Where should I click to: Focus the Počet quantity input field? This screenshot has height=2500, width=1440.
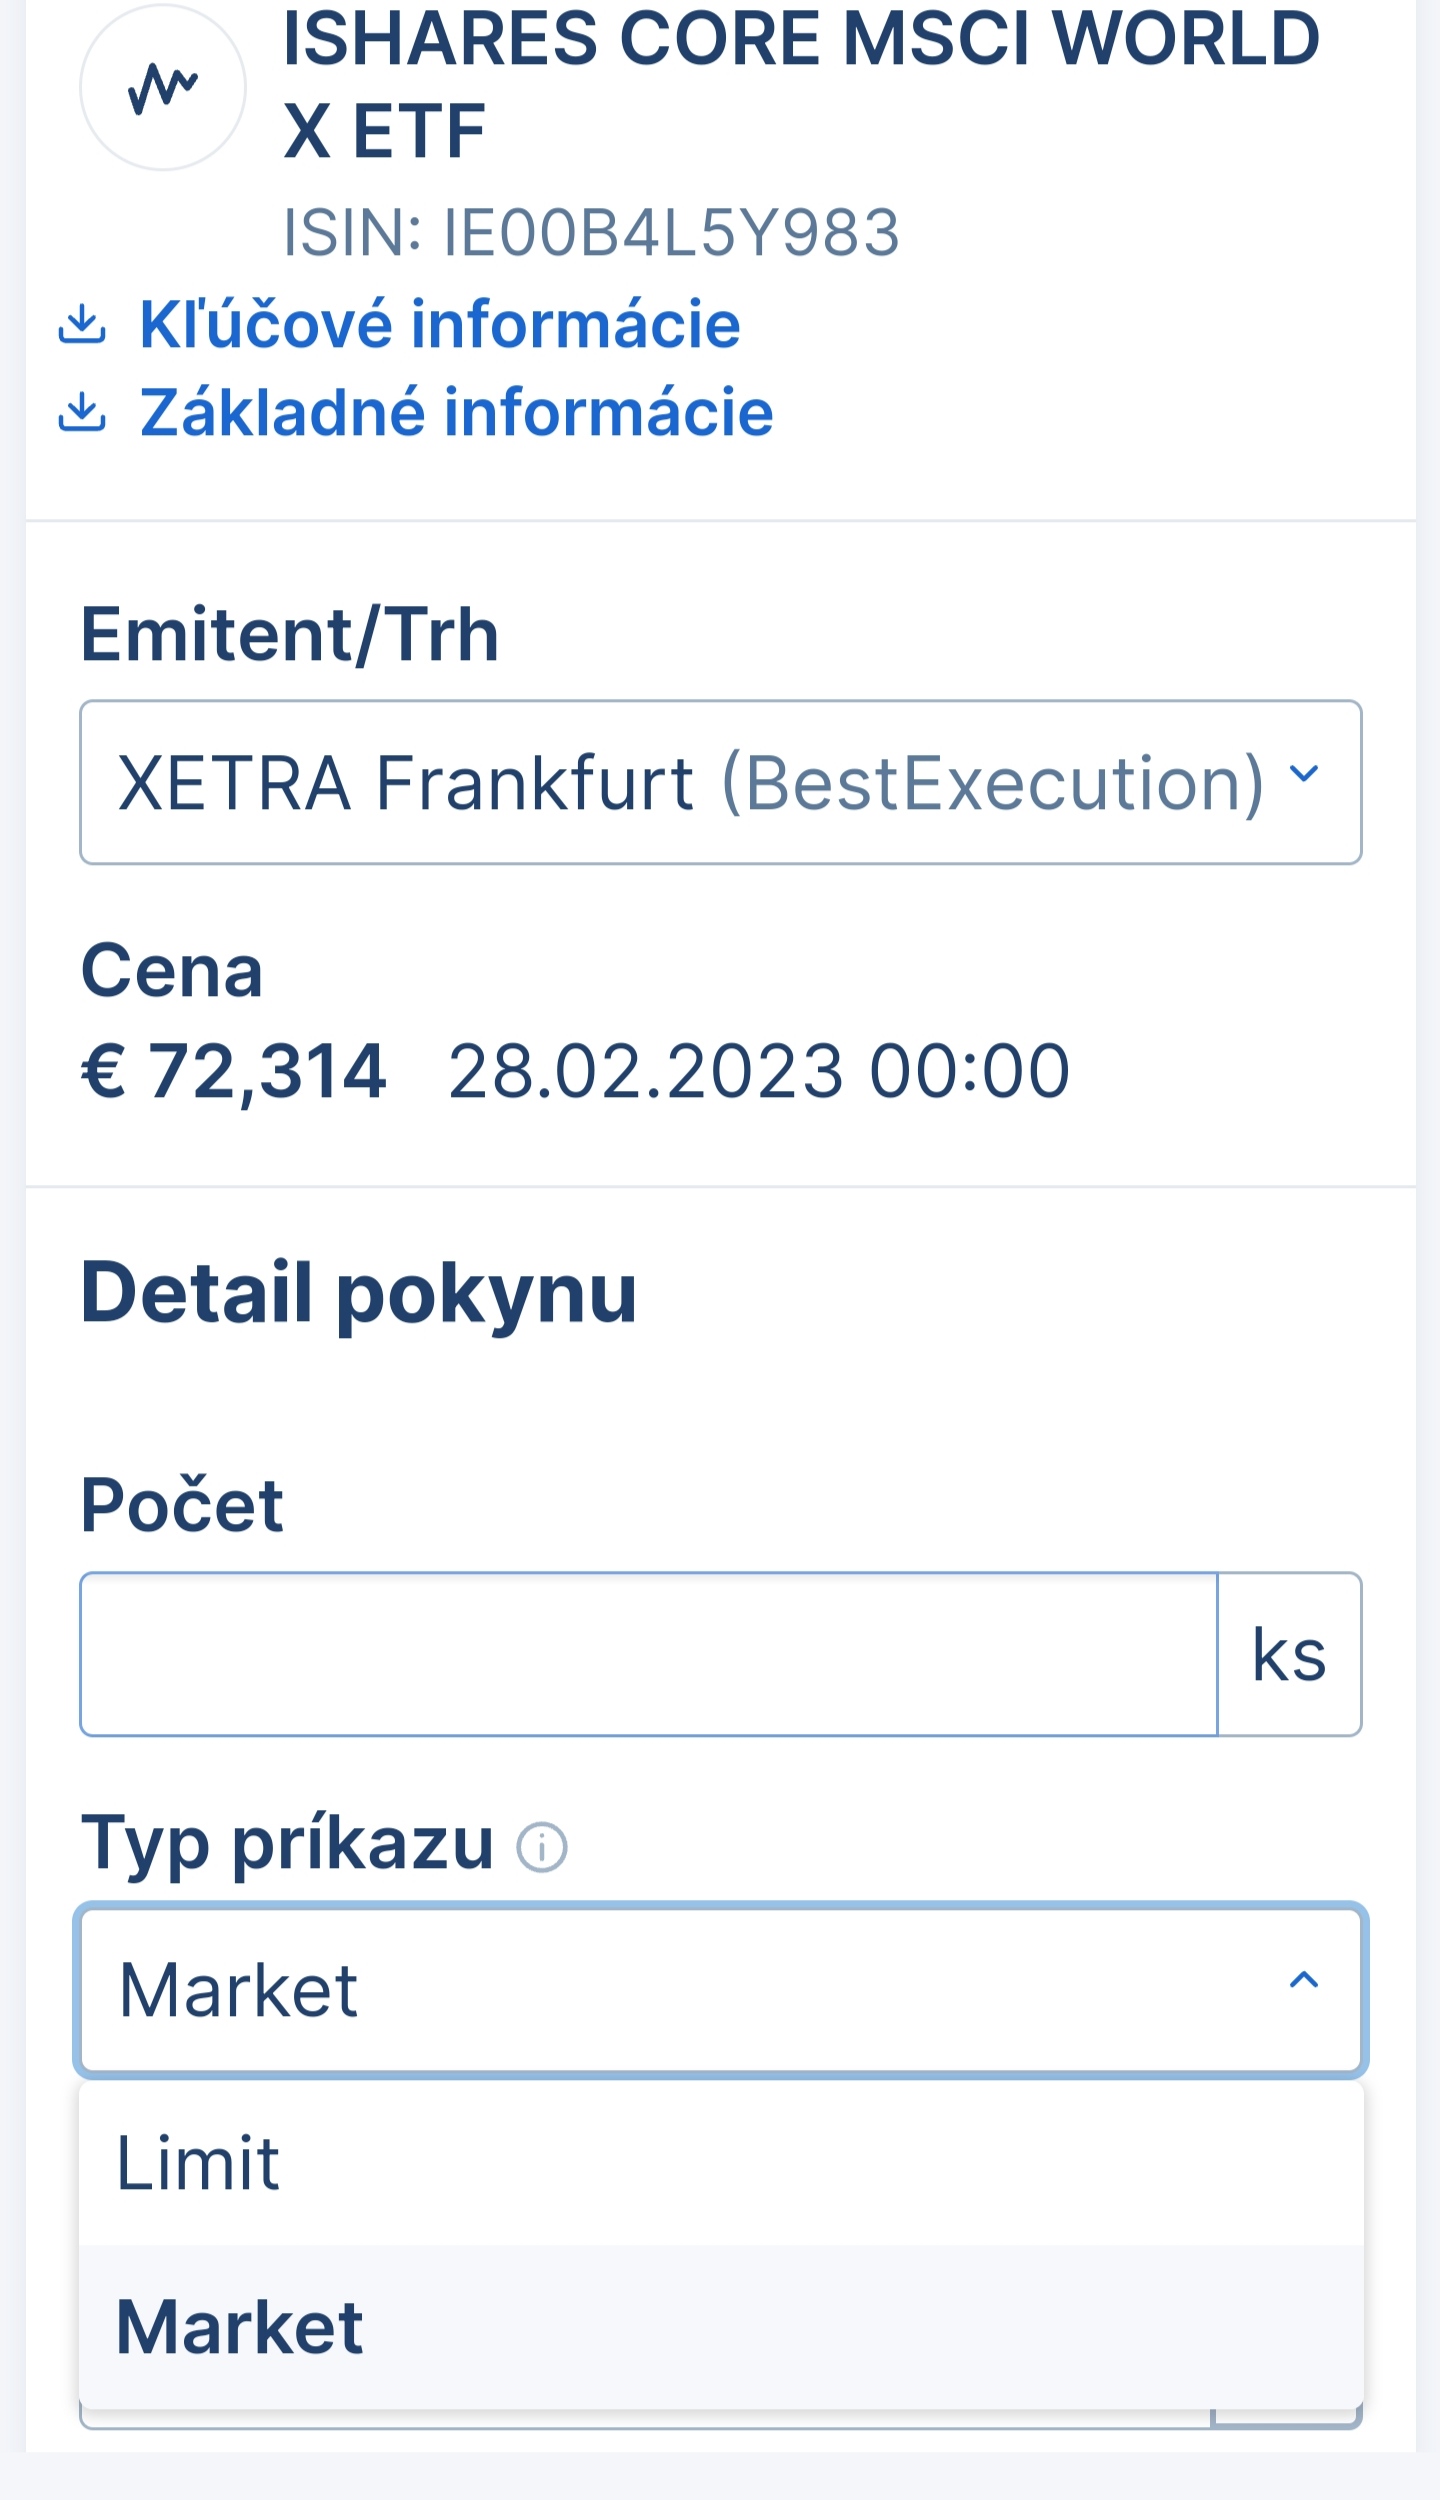click(x=649, y=1654)
